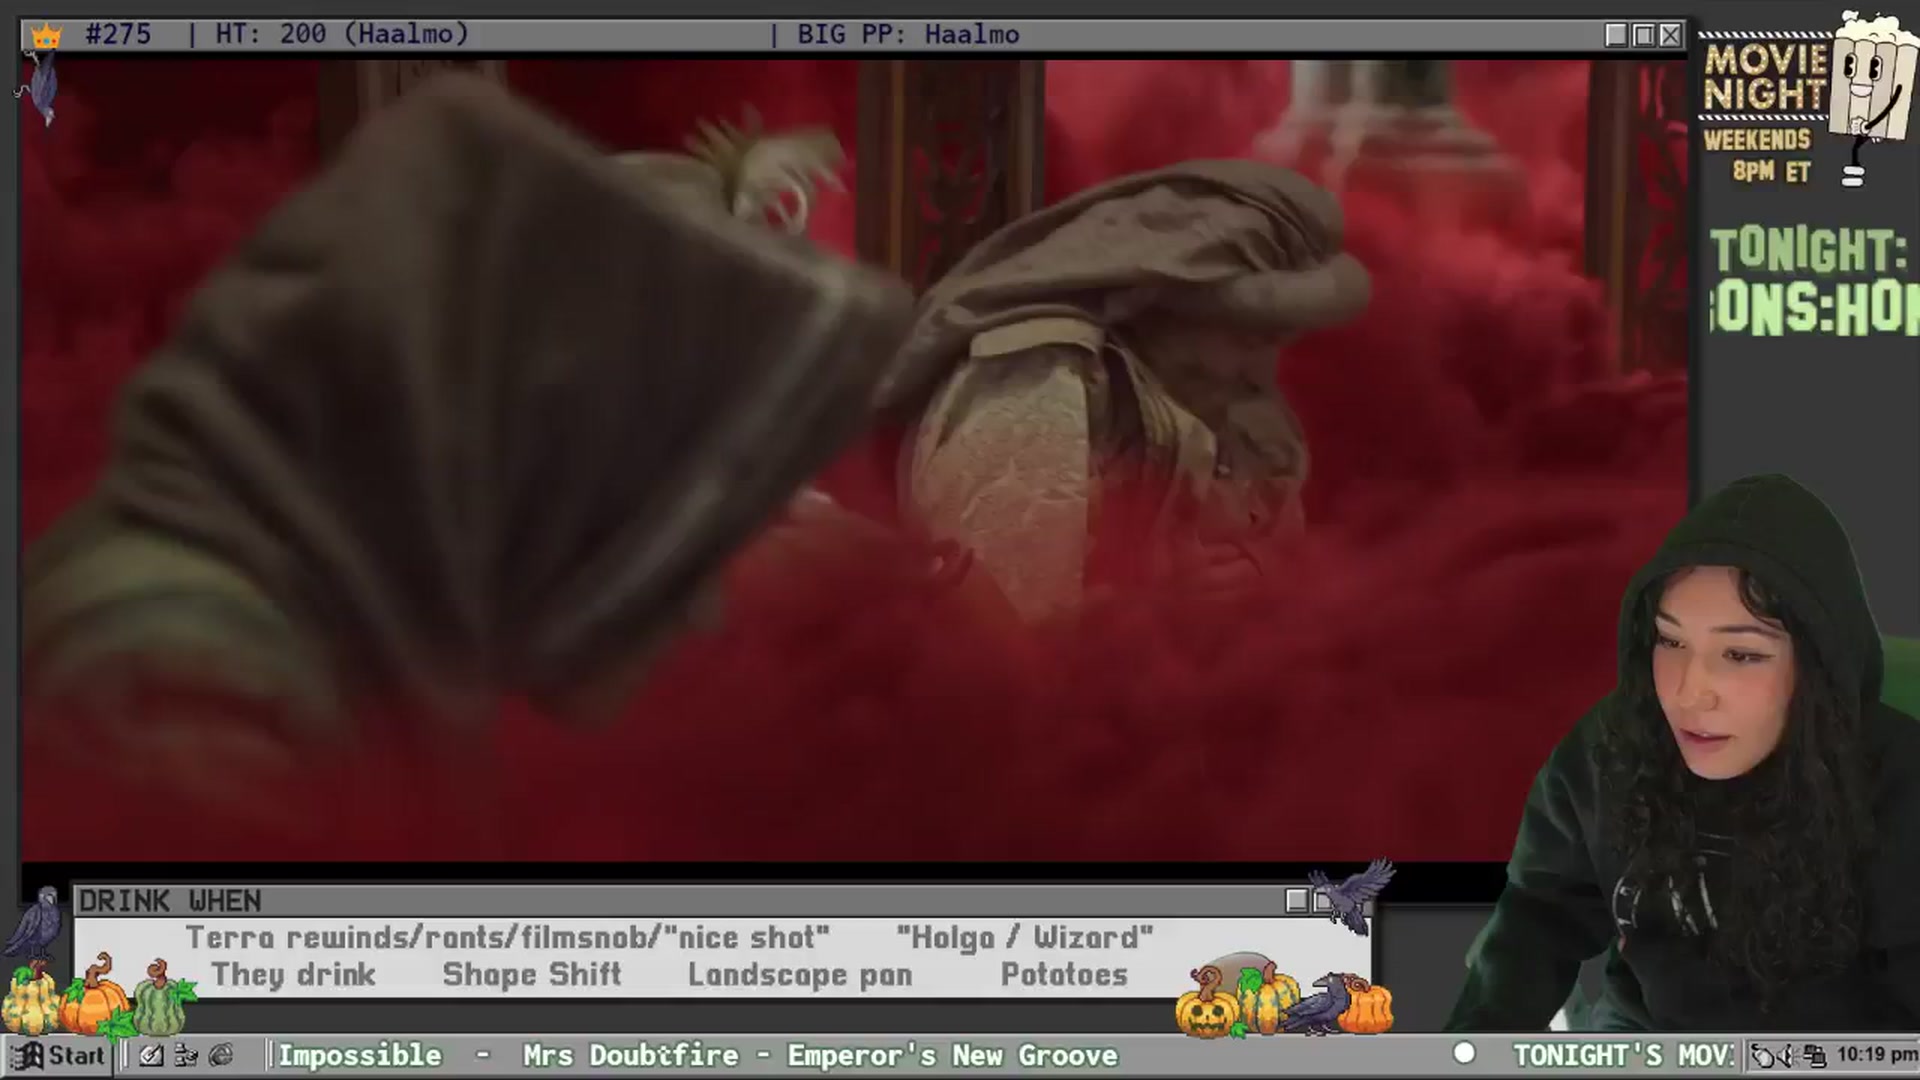The height and width of the screenshot is (1080, 1920).
Task: Click the notepad quick-launch taskbar icon
Action: [151, 1055]
